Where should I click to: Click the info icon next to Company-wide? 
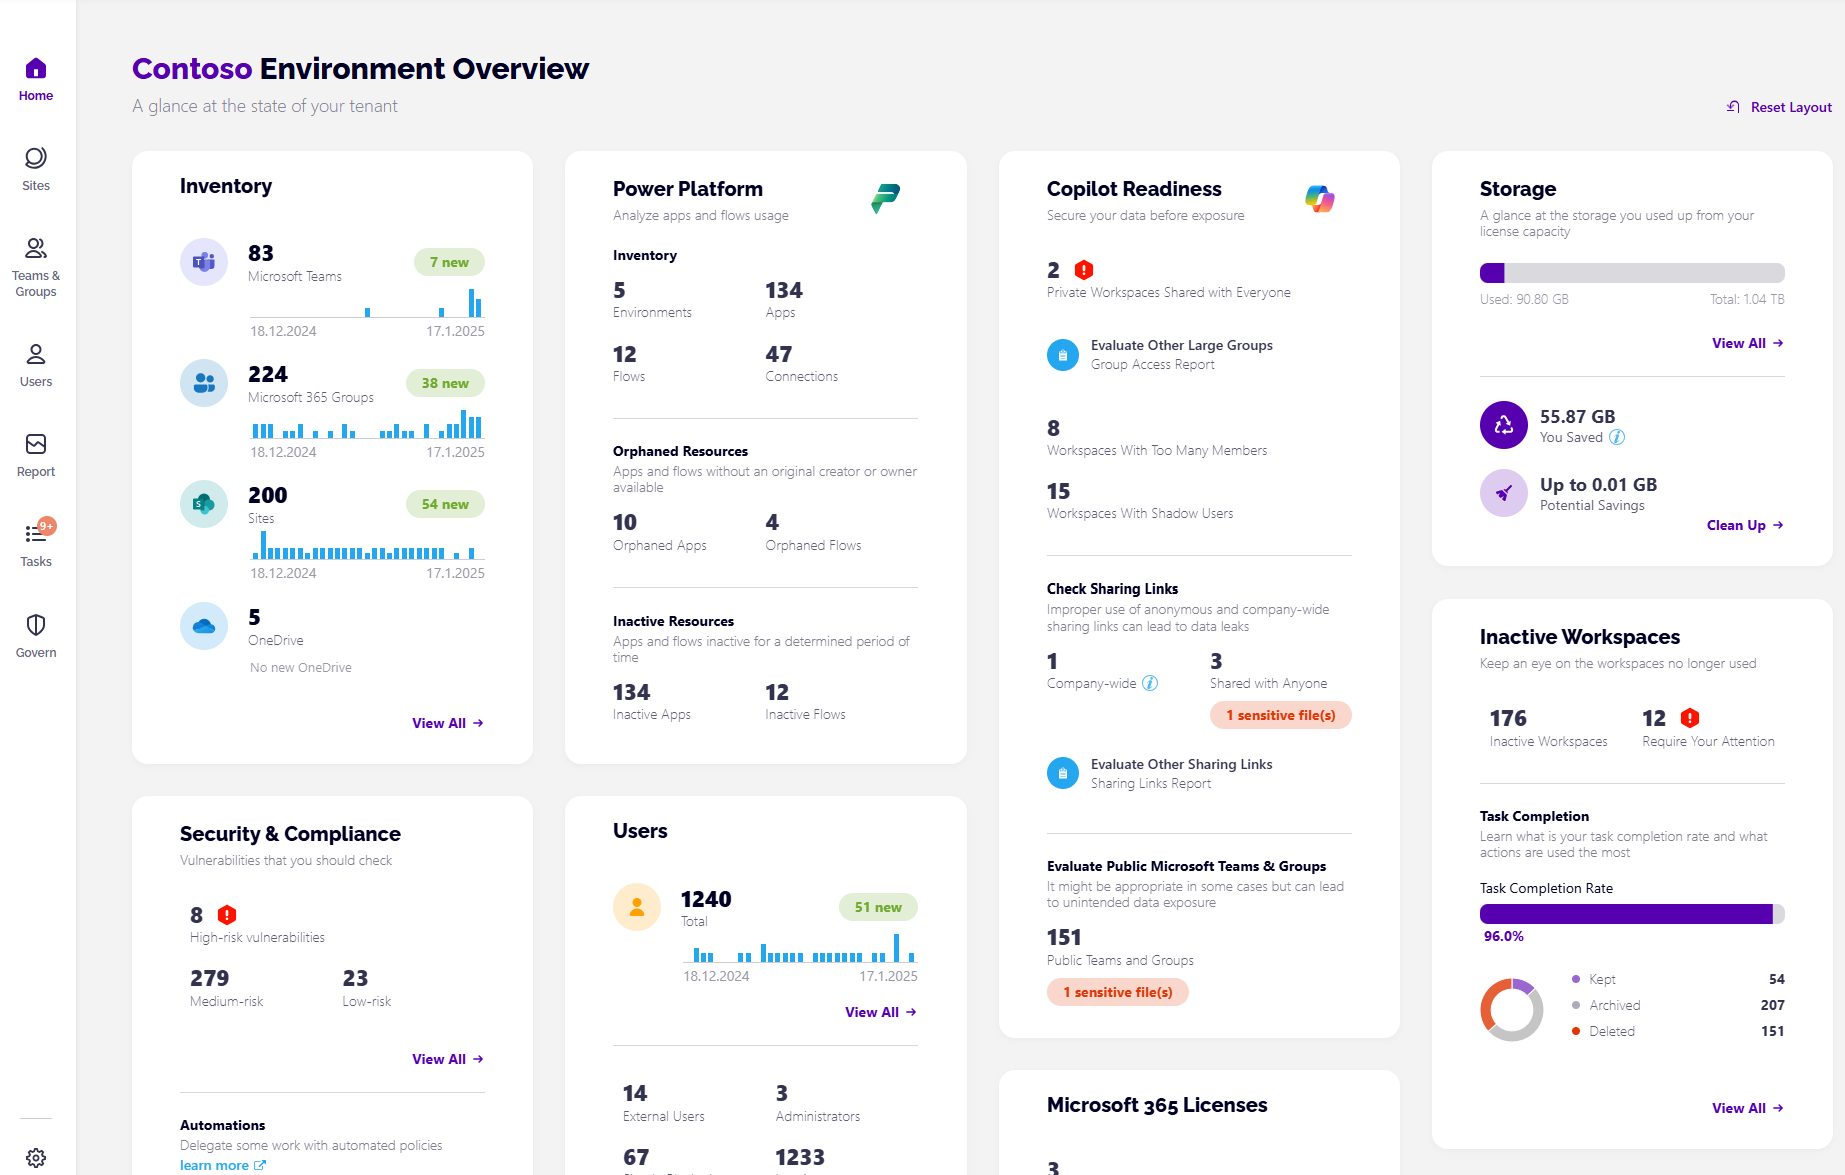1150,684
